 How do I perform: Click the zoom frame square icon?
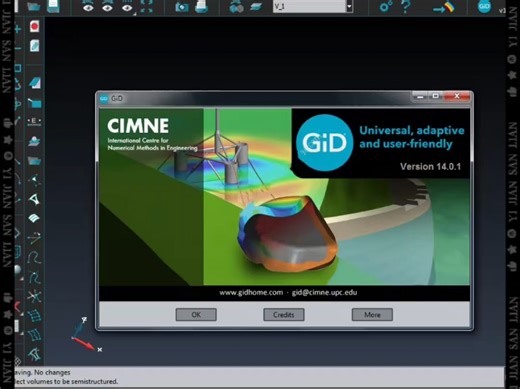pyautogui.click(x=18, y=68)
